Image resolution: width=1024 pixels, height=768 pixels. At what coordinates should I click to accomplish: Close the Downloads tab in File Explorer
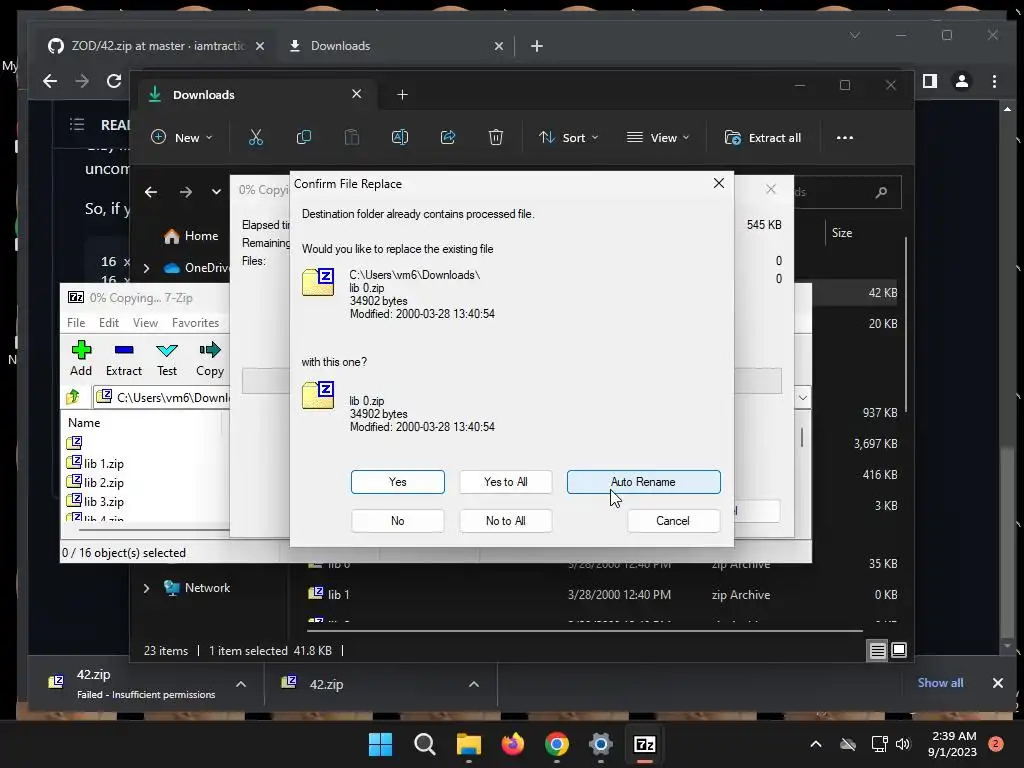(357, 94)
